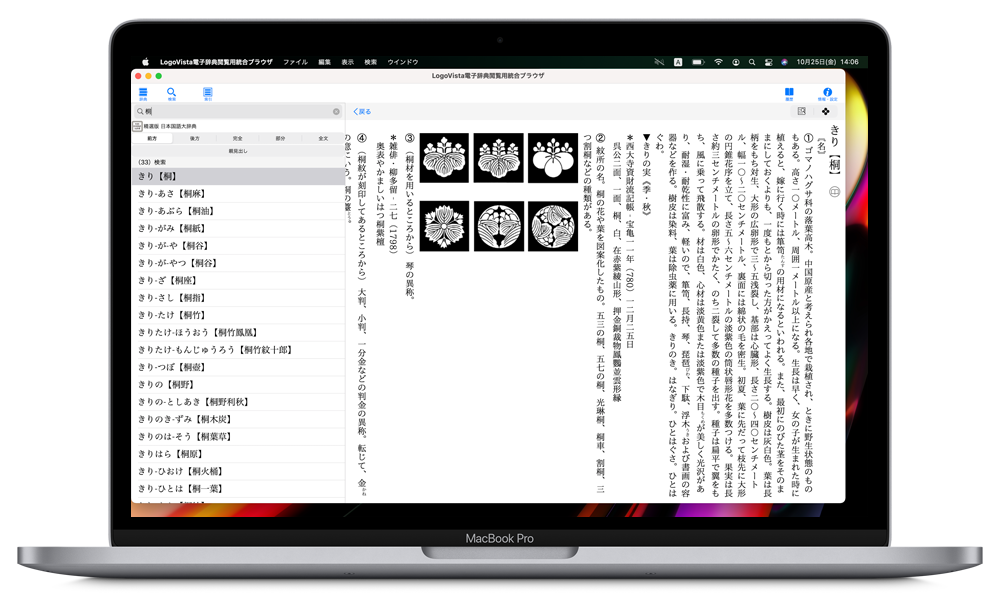Open the ファイル menu

click(x=295, y=62)
